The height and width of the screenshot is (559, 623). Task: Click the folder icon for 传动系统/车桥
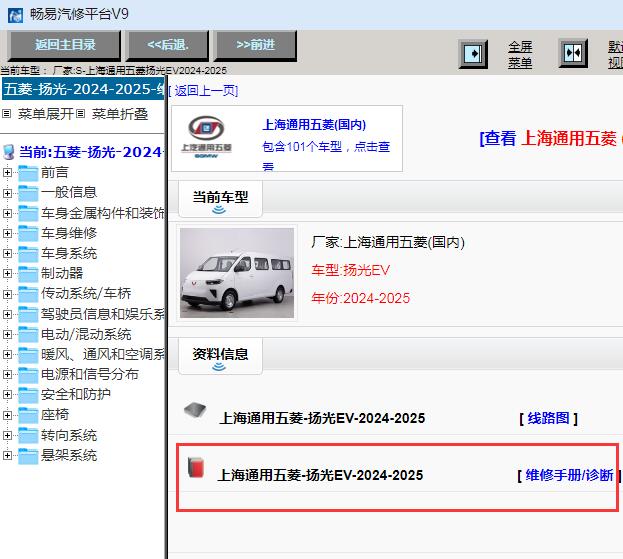28,294
